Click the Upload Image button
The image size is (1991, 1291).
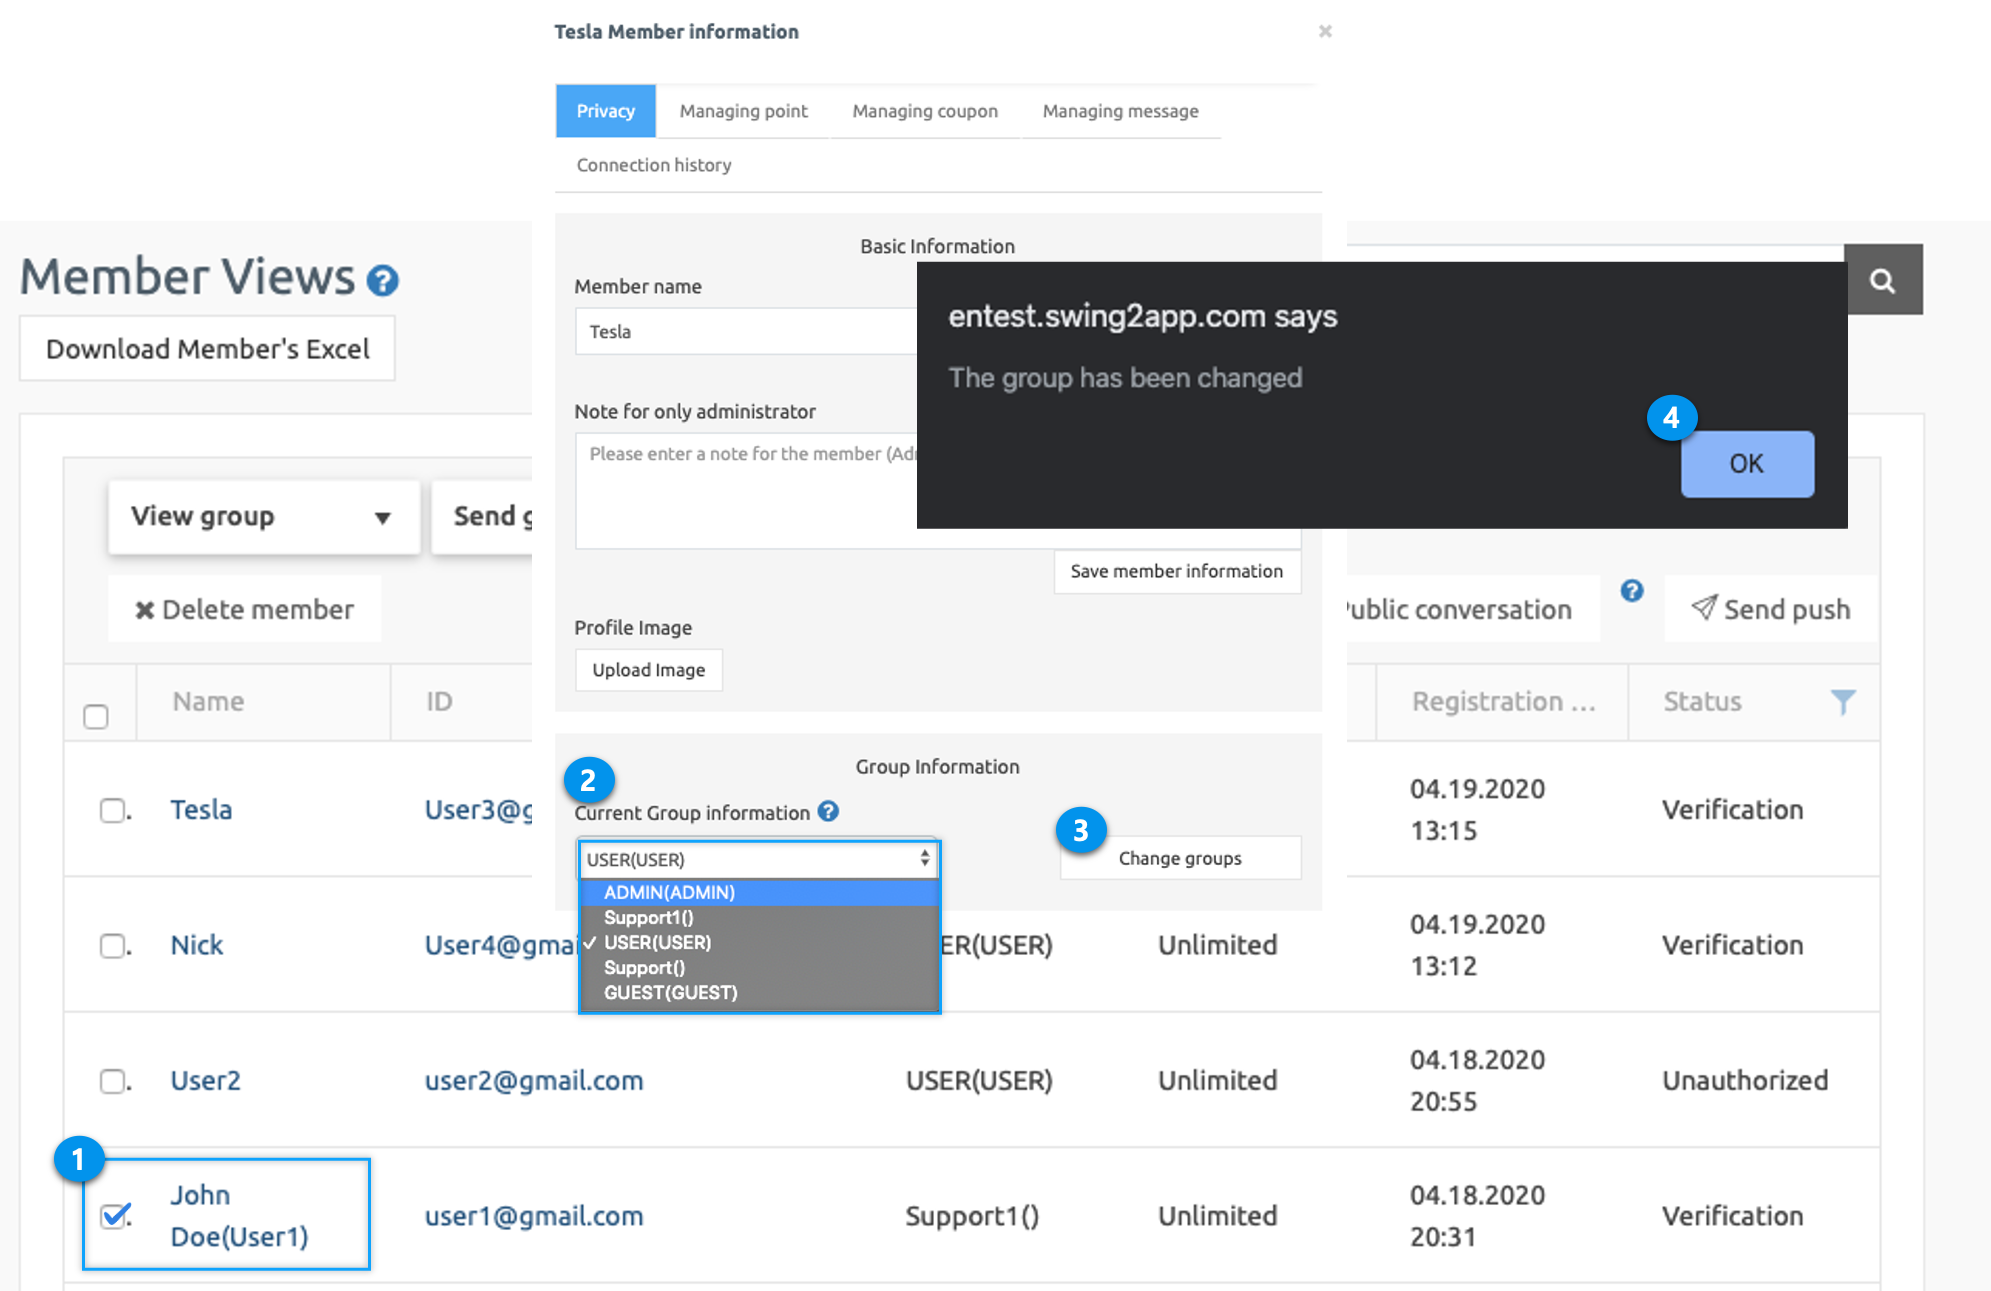click(x=648, y=670)
